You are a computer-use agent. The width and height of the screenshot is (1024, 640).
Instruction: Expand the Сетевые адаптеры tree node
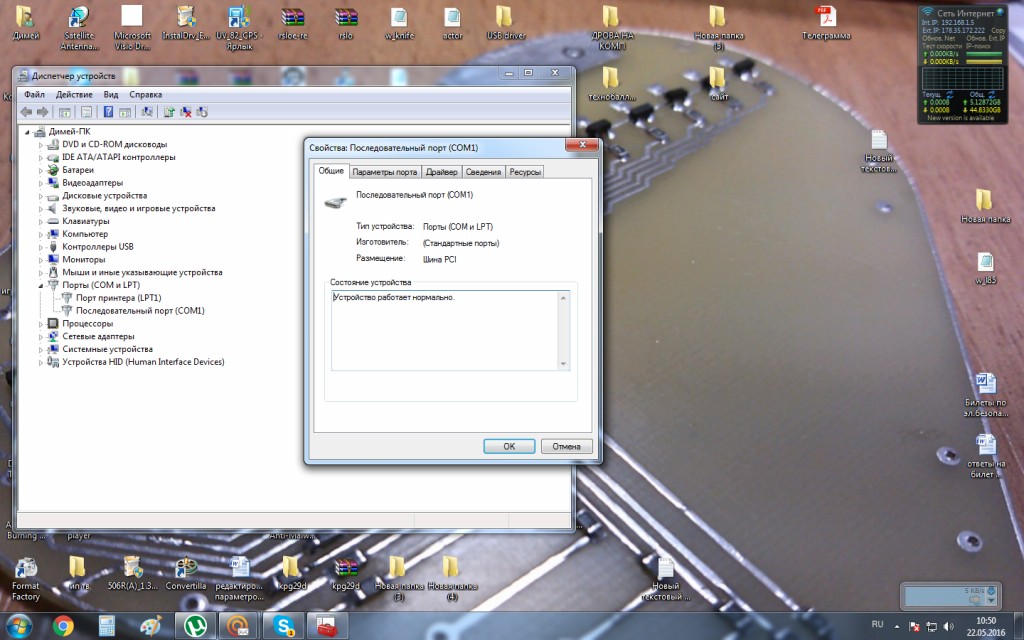pos(42,337)
